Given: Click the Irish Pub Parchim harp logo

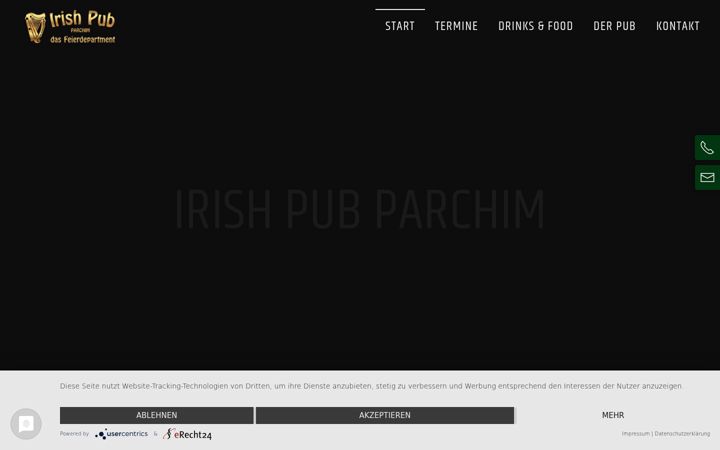Looking at the screenshot, I should tap(70, 28).
